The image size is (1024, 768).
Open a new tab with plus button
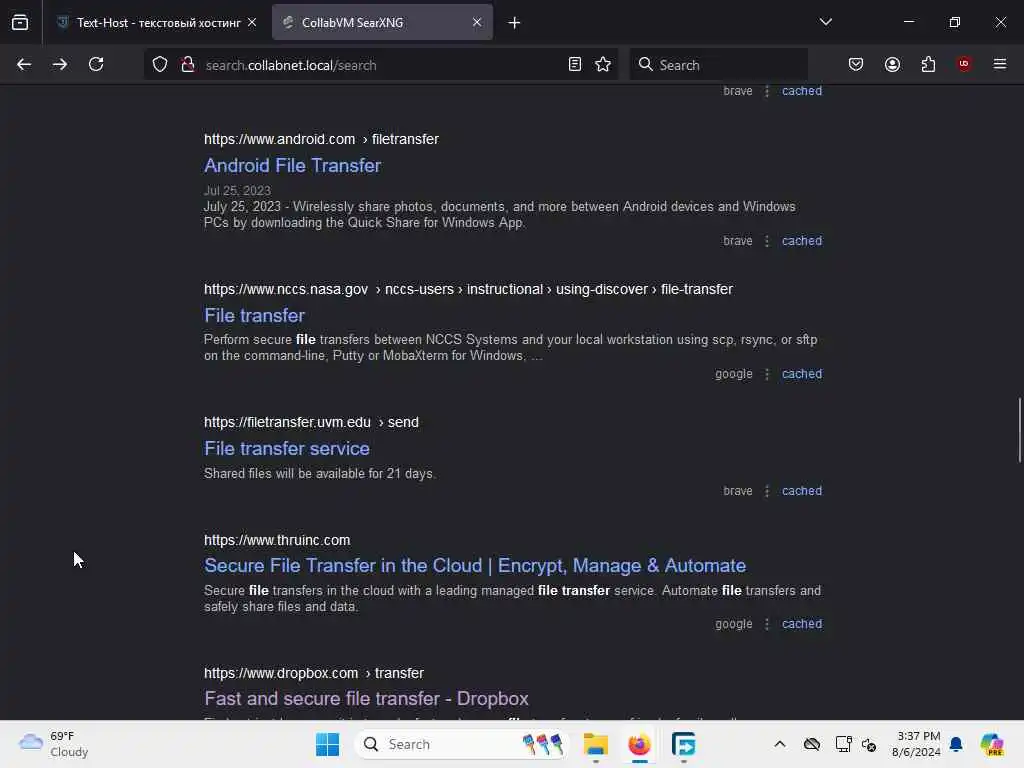tap(515, 23)
